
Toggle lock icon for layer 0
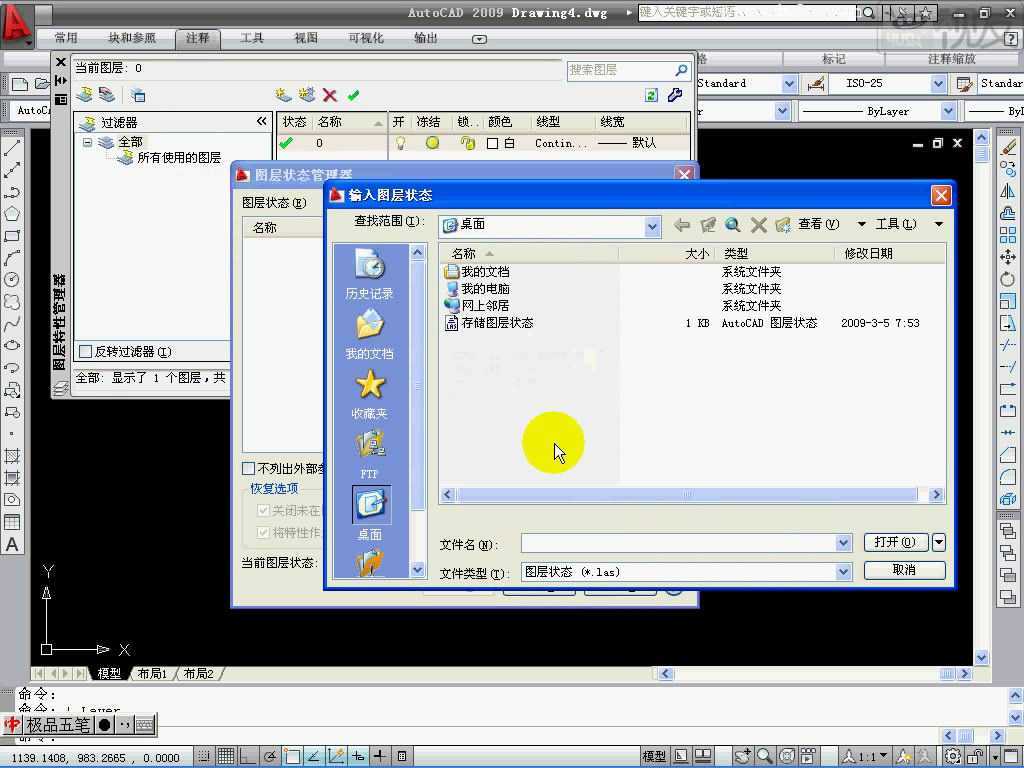click(x=468, y=143)
